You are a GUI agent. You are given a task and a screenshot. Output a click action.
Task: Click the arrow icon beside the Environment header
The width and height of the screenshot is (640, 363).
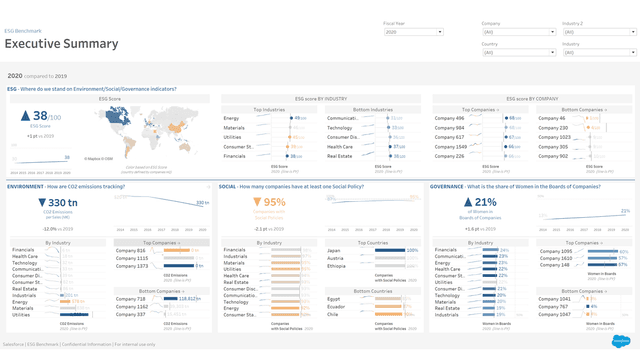click(208, 187)
